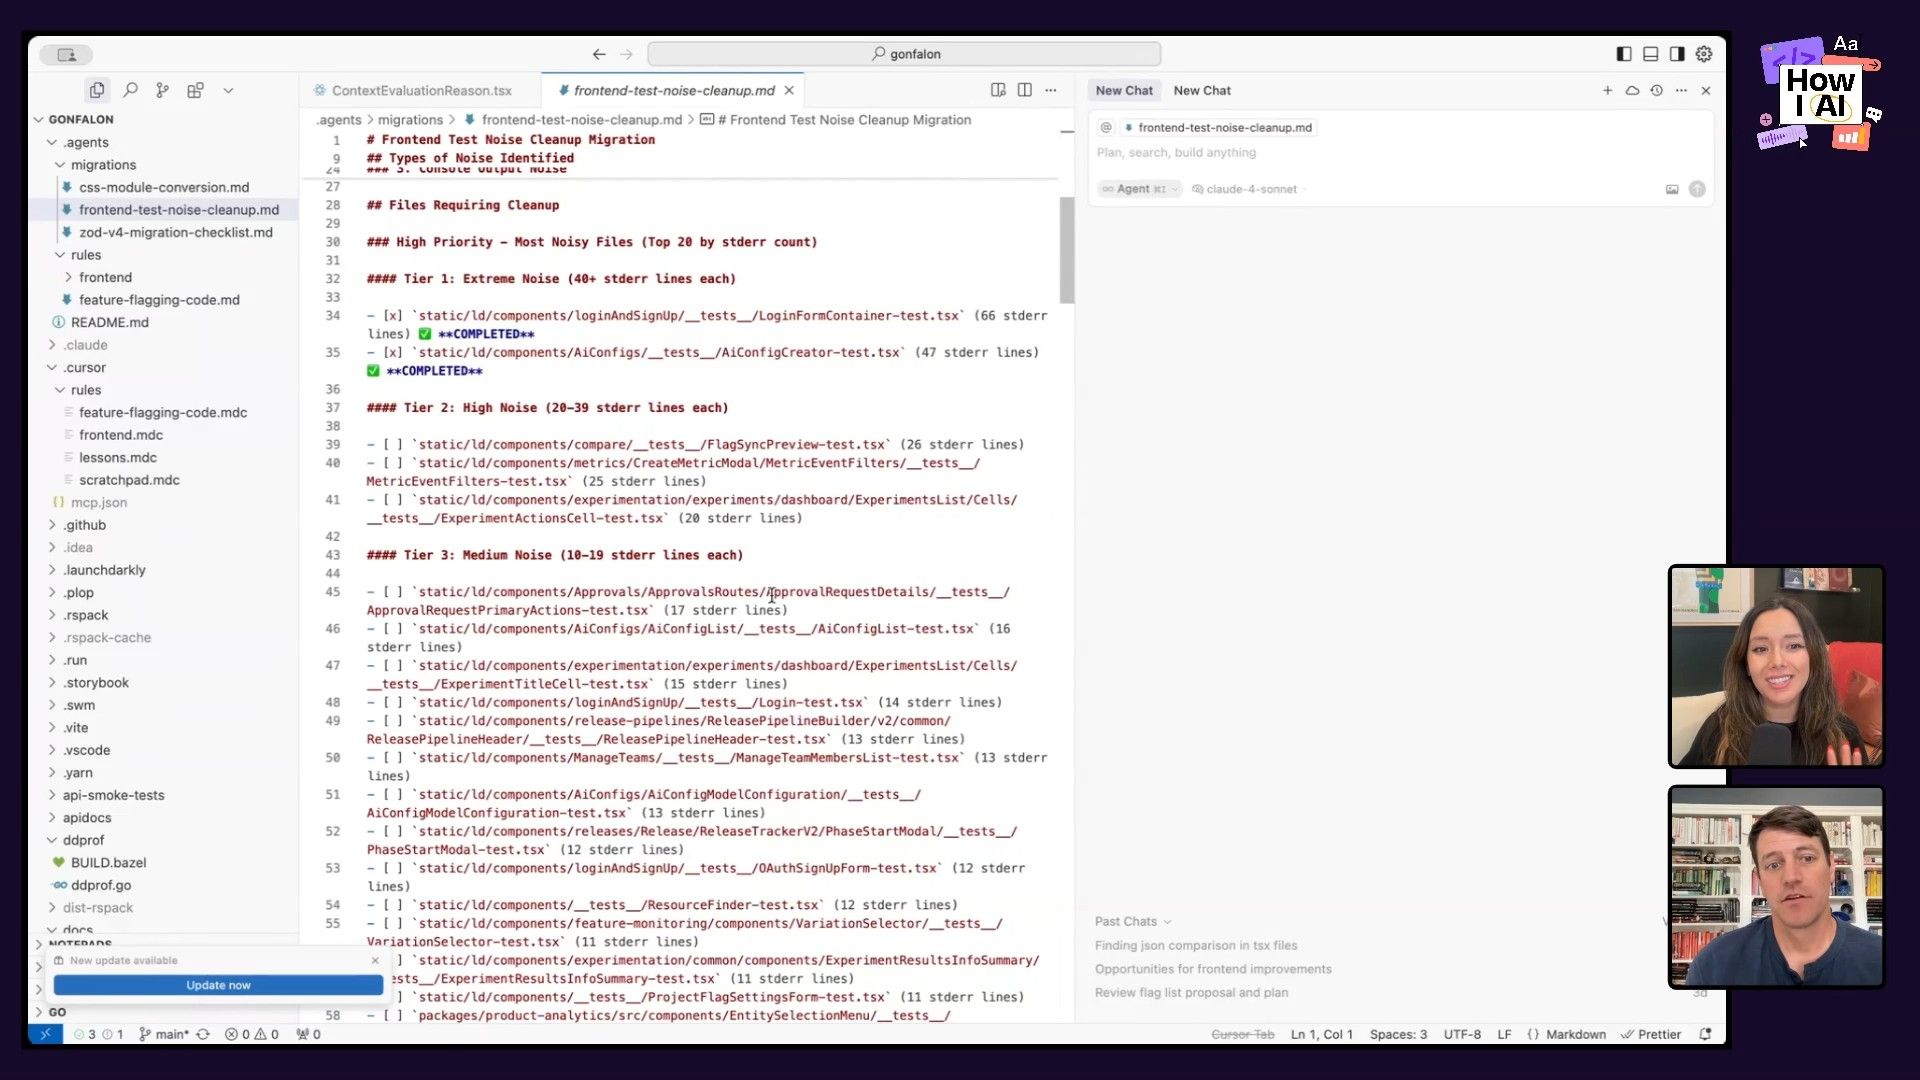Expand the frontend folder under rules
The width and height of the screenshot is (1920, 1080).
(x=68, y=277)
